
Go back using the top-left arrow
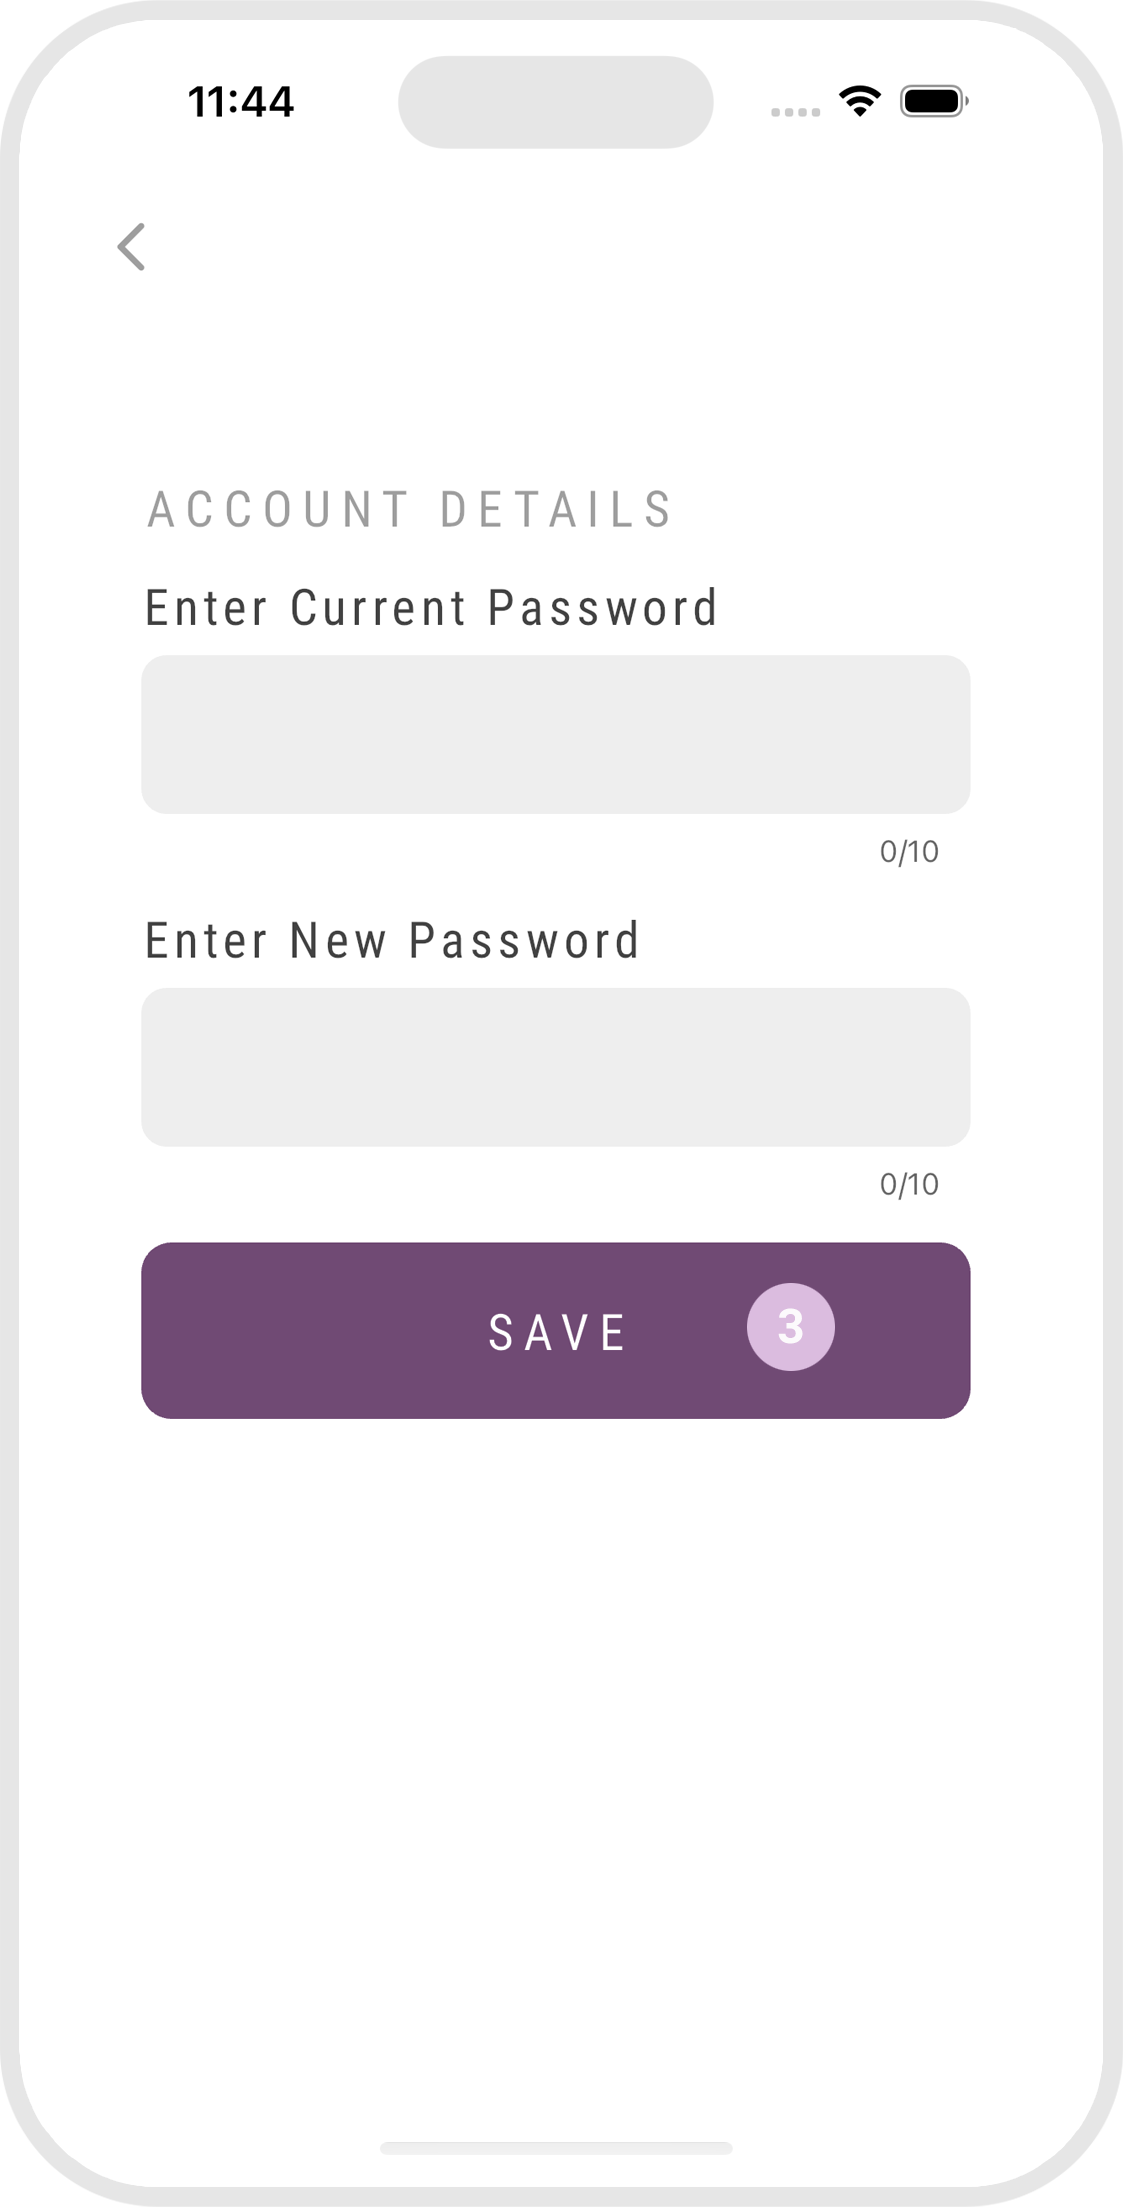[x=132, y=247]
